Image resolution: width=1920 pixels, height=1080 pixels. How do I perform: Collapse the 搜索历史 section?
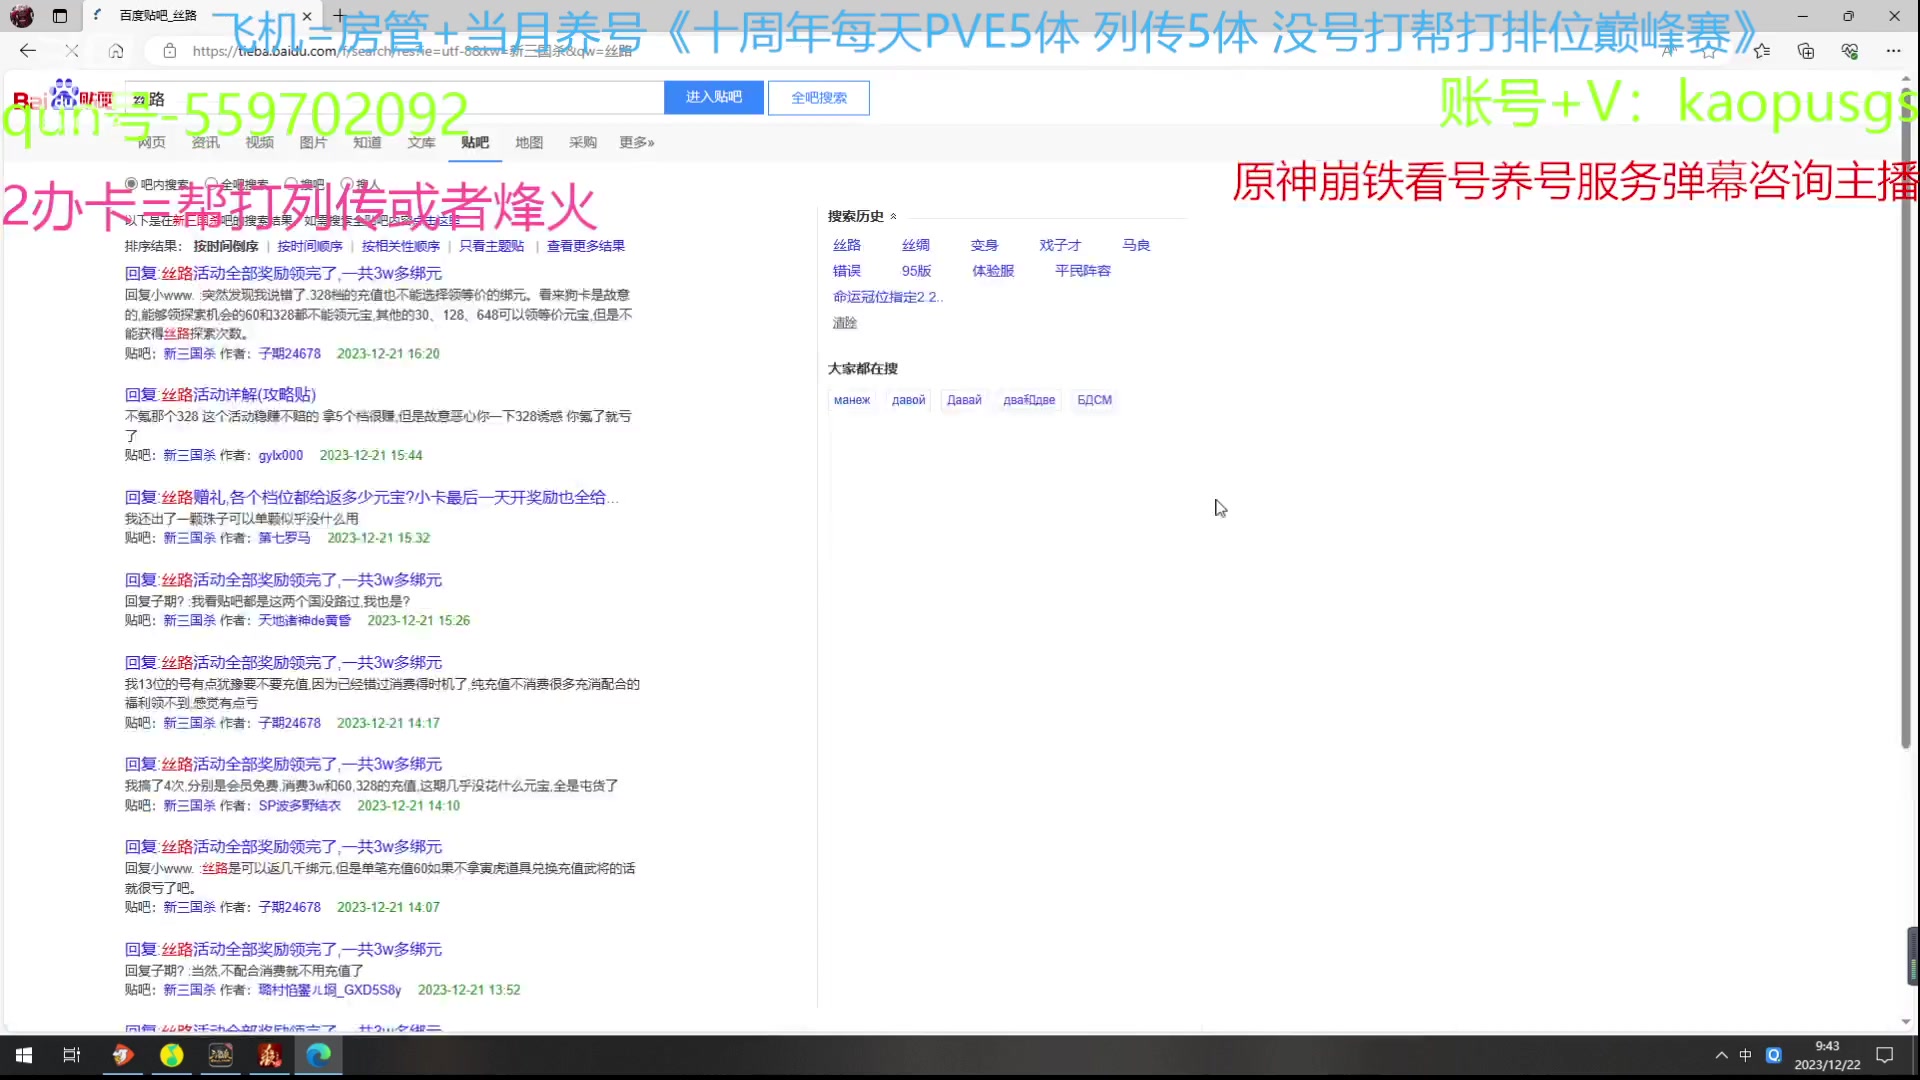tap(893, 216)
